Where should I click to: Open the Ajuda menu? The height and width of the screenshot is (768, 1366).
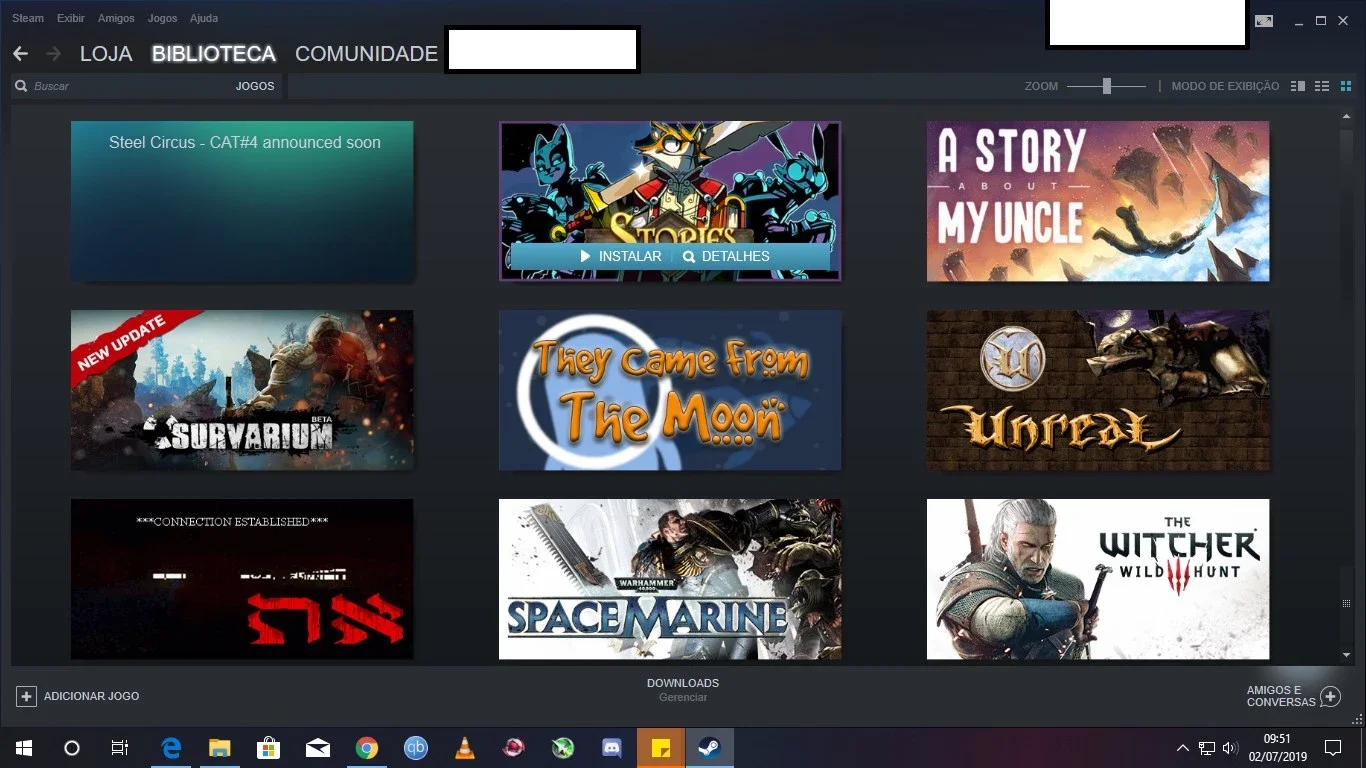tap(204, 18)
